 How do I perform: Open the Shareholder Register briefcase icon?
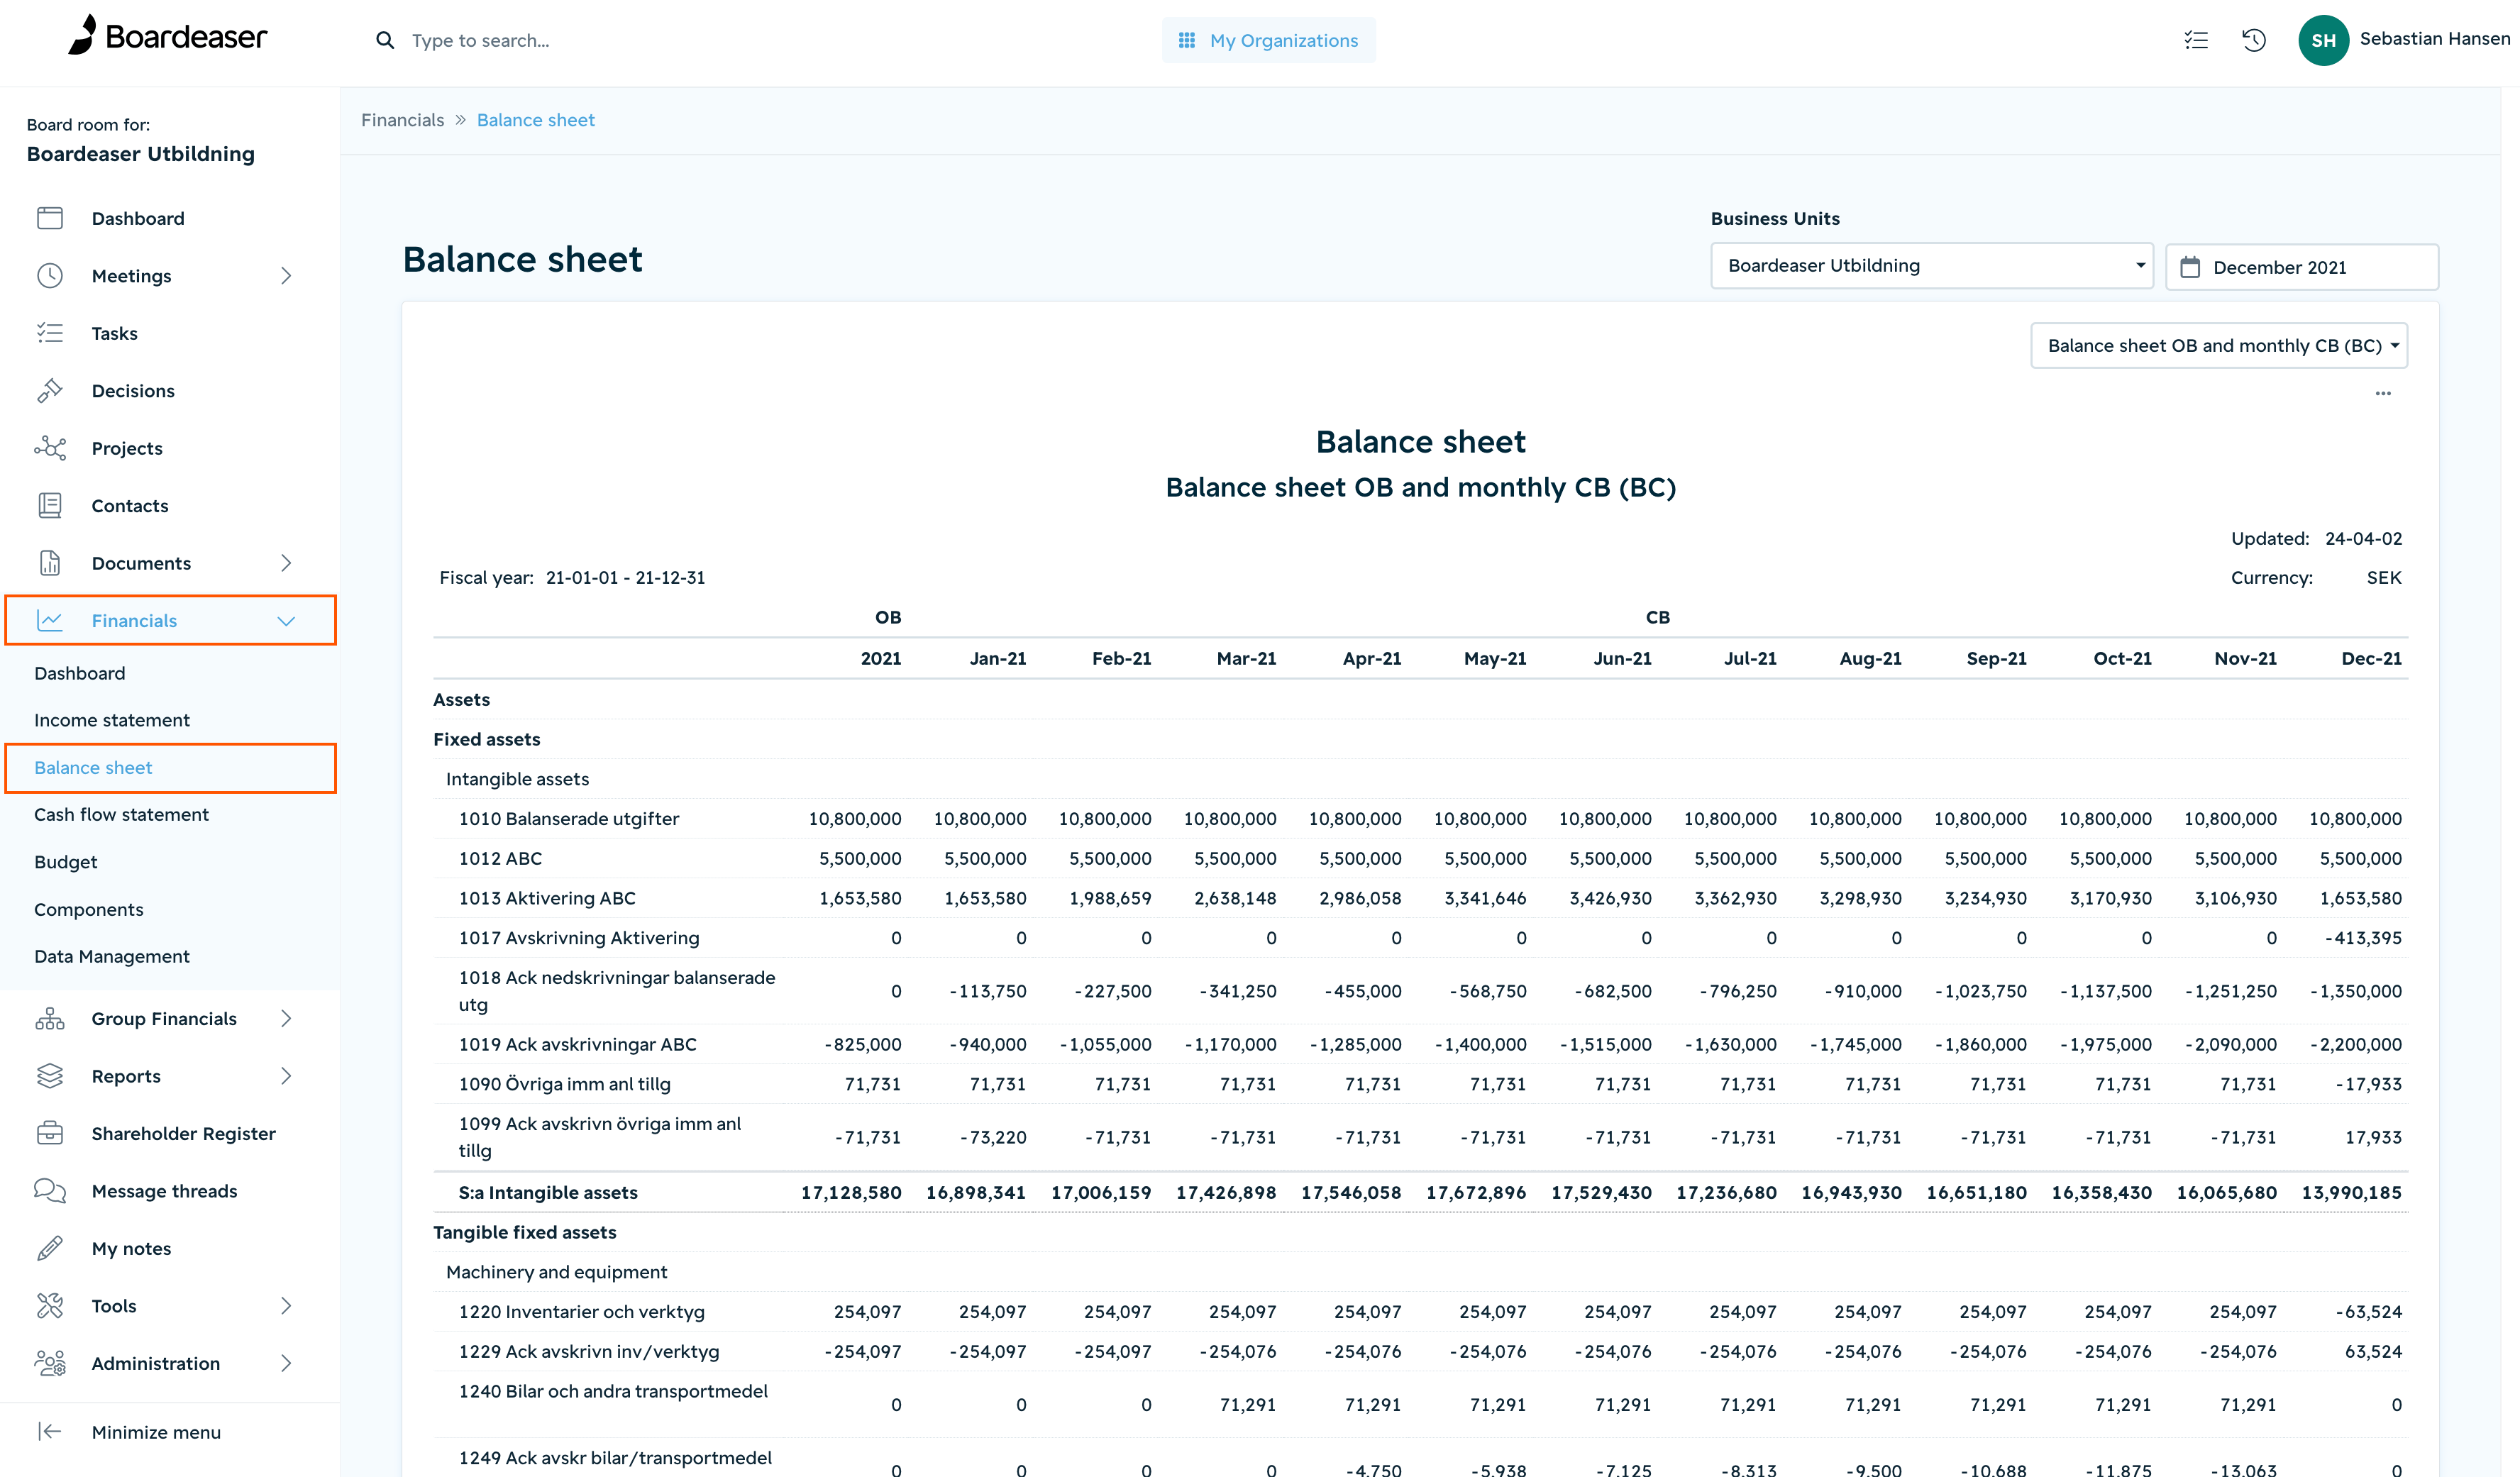click(50, 1133)
